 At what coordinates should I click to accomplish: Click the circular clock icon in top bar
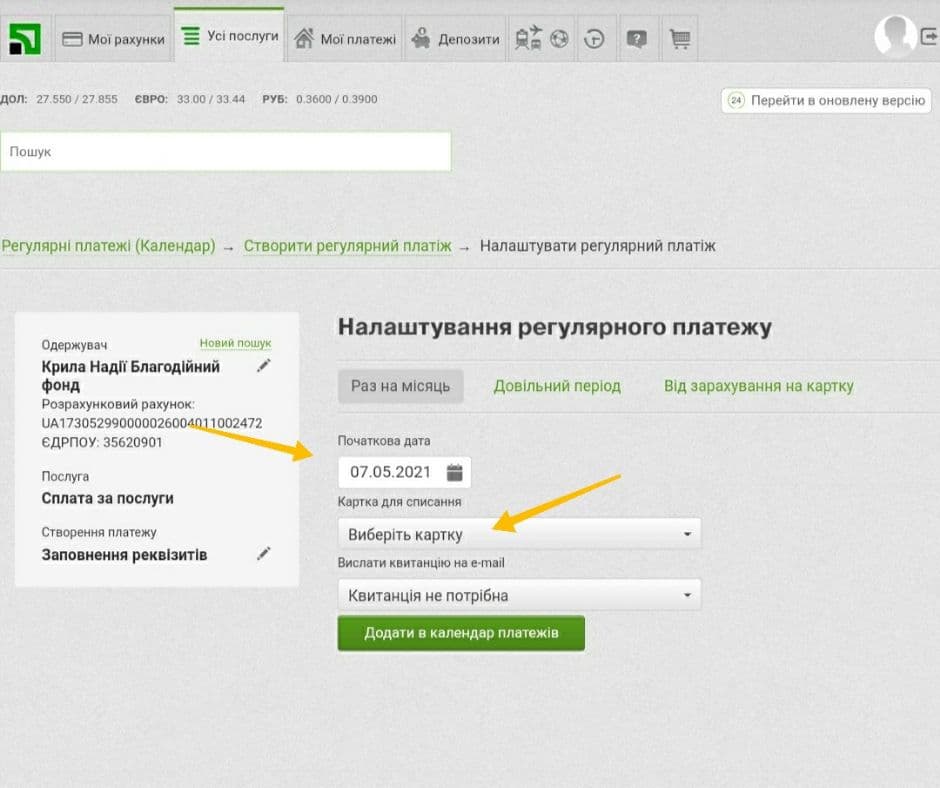[594, 39]
